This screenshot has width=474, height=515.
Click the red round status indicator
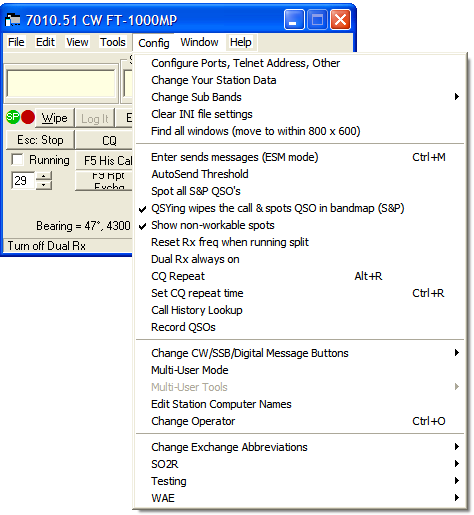click(28, 117)
